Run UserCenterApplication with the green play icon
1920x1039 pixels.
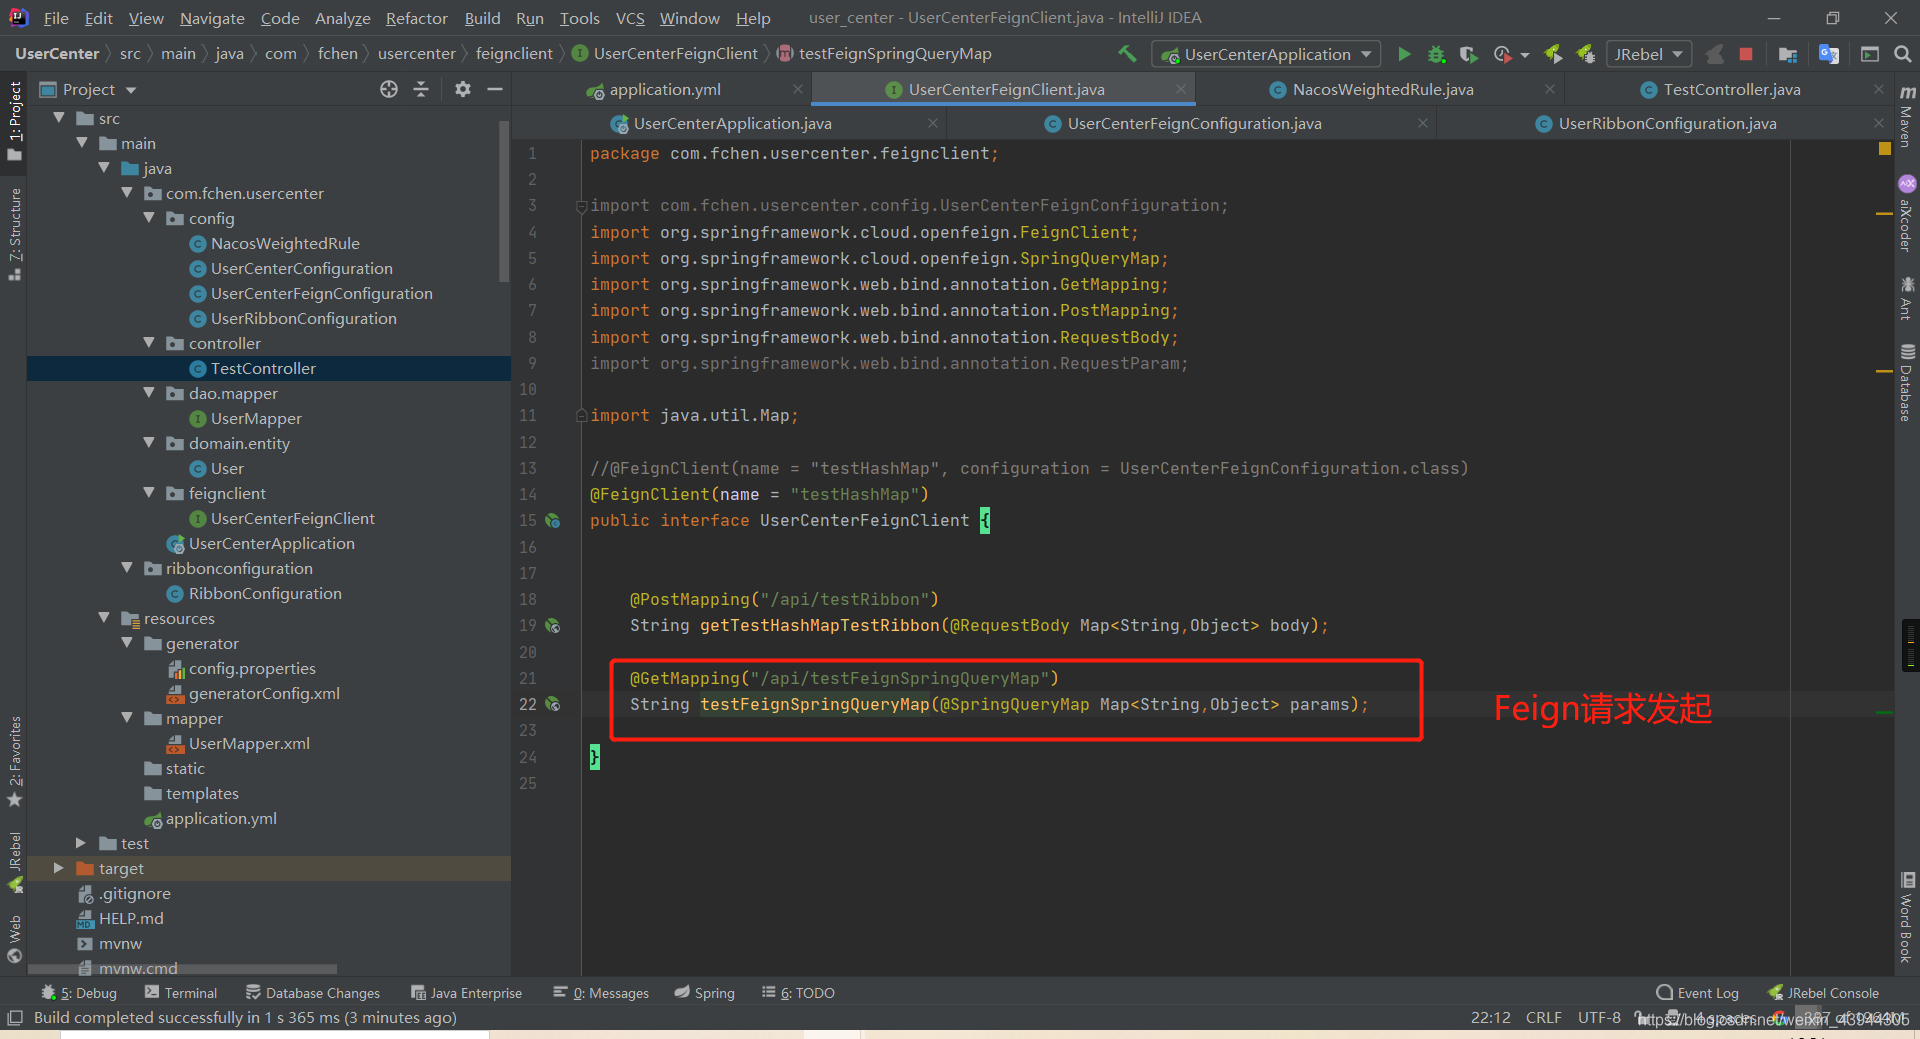tap(1404, 54)
